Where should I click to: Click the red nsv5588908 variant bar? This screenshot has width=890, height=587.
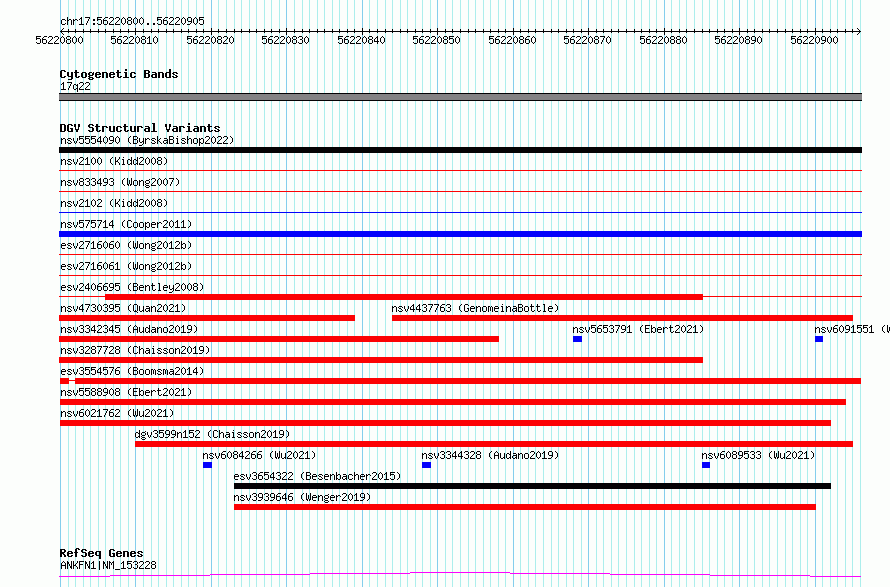(x=452, y=402)
